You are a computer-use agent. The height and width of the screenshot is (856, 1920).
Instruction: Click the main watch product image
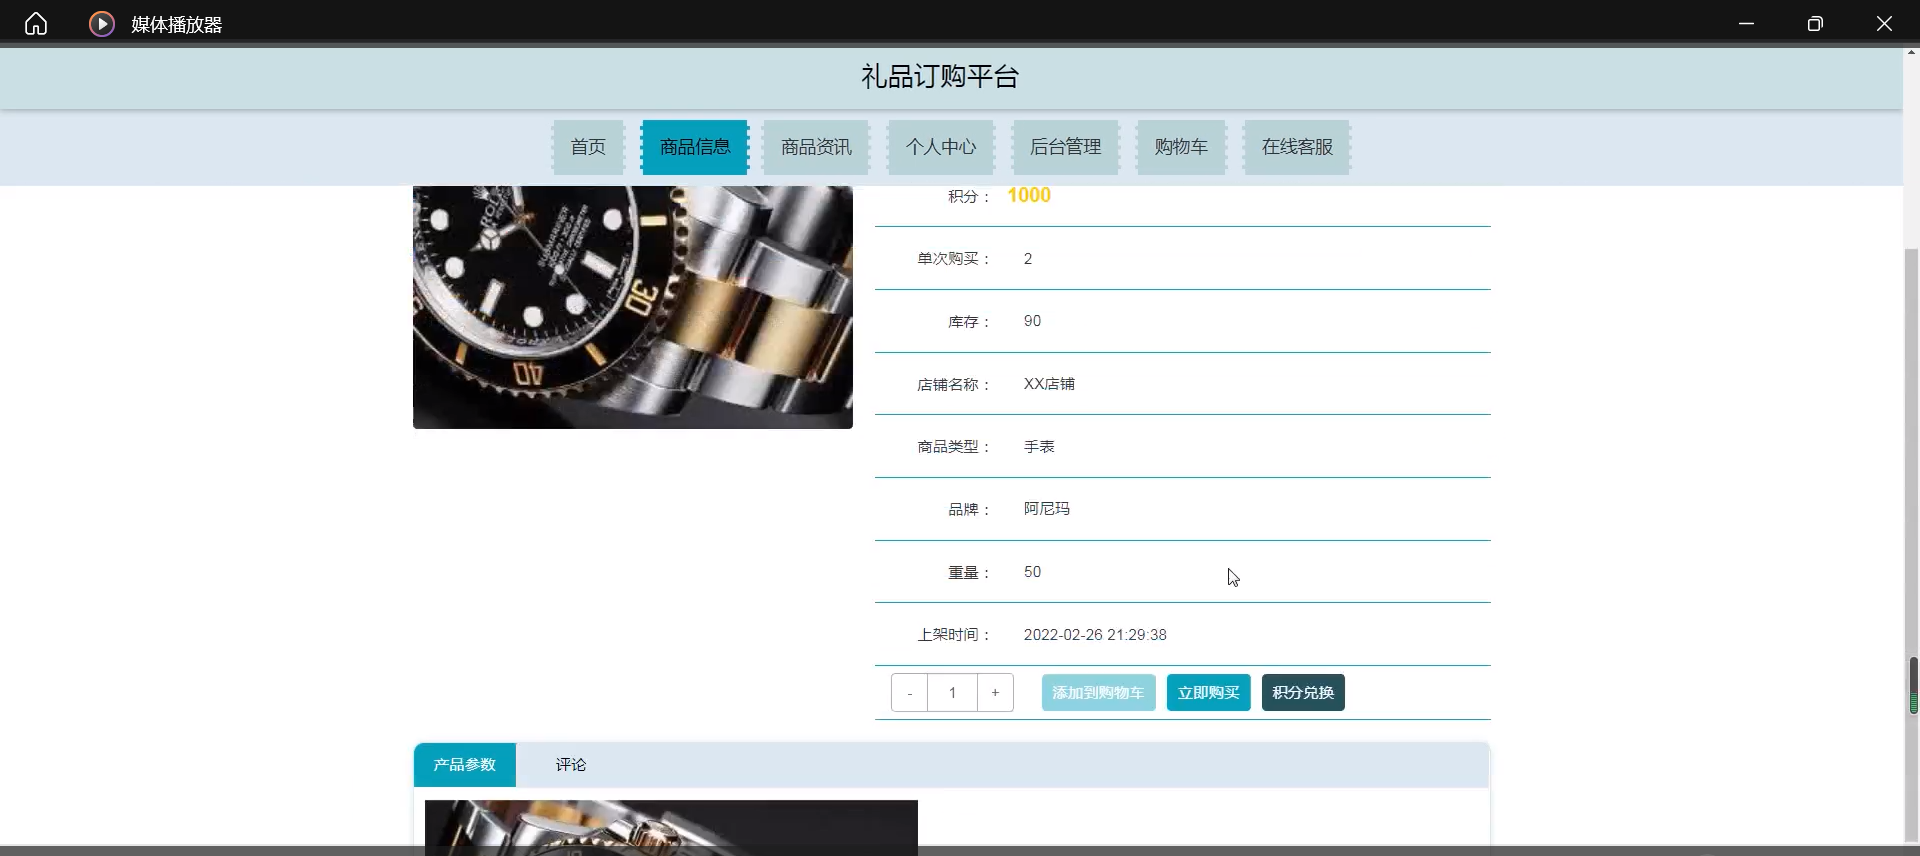point(633,307)
